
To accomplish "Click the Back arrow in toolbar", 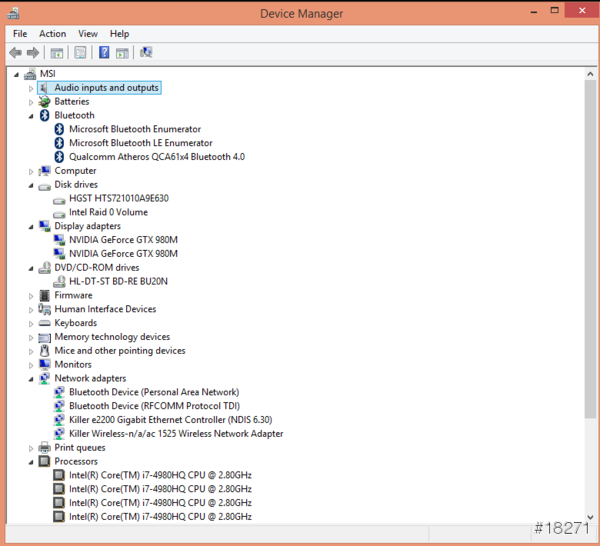I will pos(16,52).
